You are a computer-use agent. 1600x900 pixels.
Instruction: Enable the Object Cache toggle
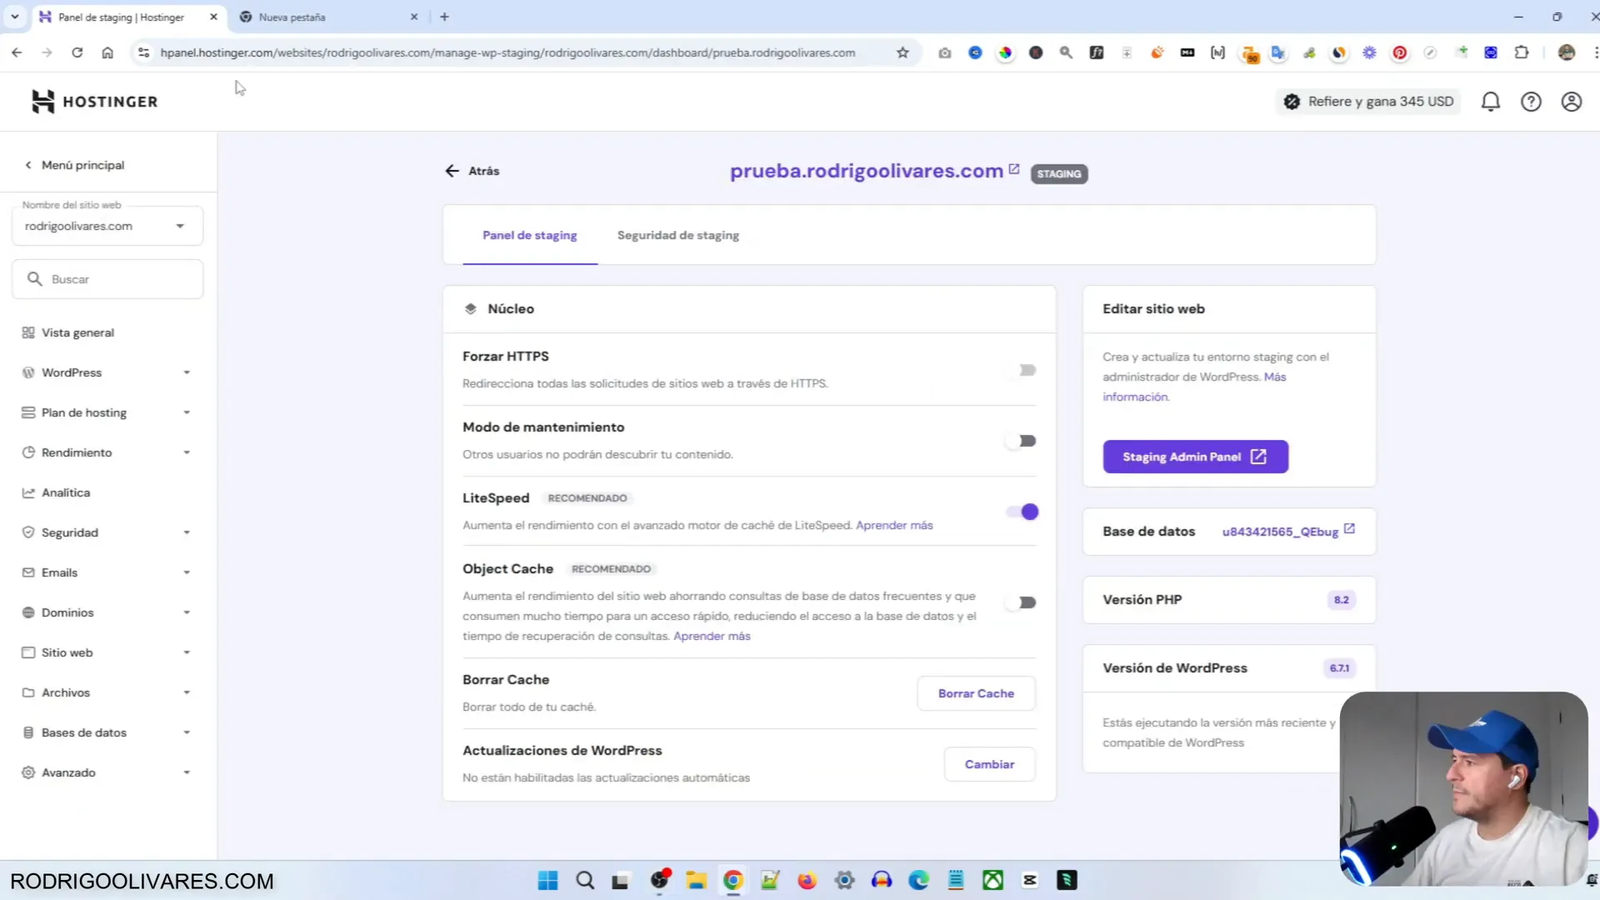[x=1022, y=602]
